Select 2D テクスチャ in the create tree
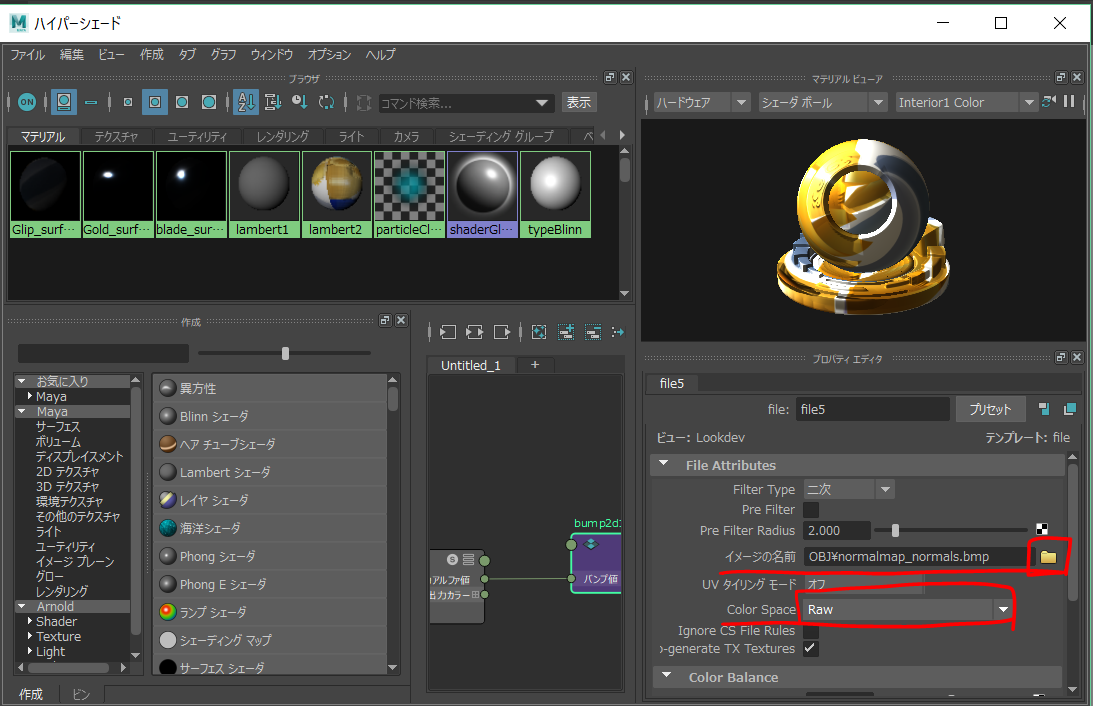The image size is (1093, 706). [x=67, y=471]
